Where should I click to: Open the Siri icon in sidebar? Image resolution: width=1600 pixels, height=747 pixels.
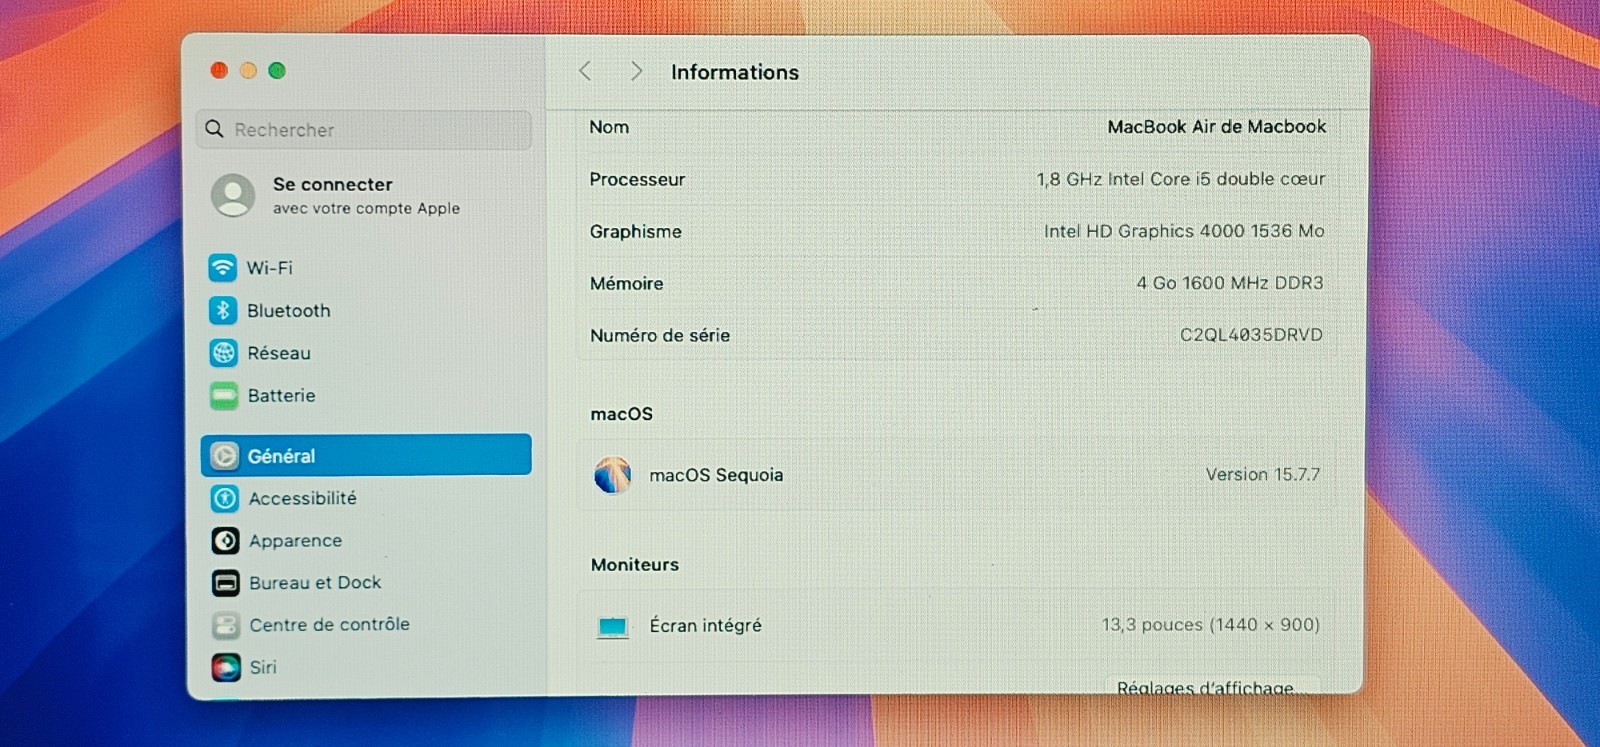(x=226, y=667)
